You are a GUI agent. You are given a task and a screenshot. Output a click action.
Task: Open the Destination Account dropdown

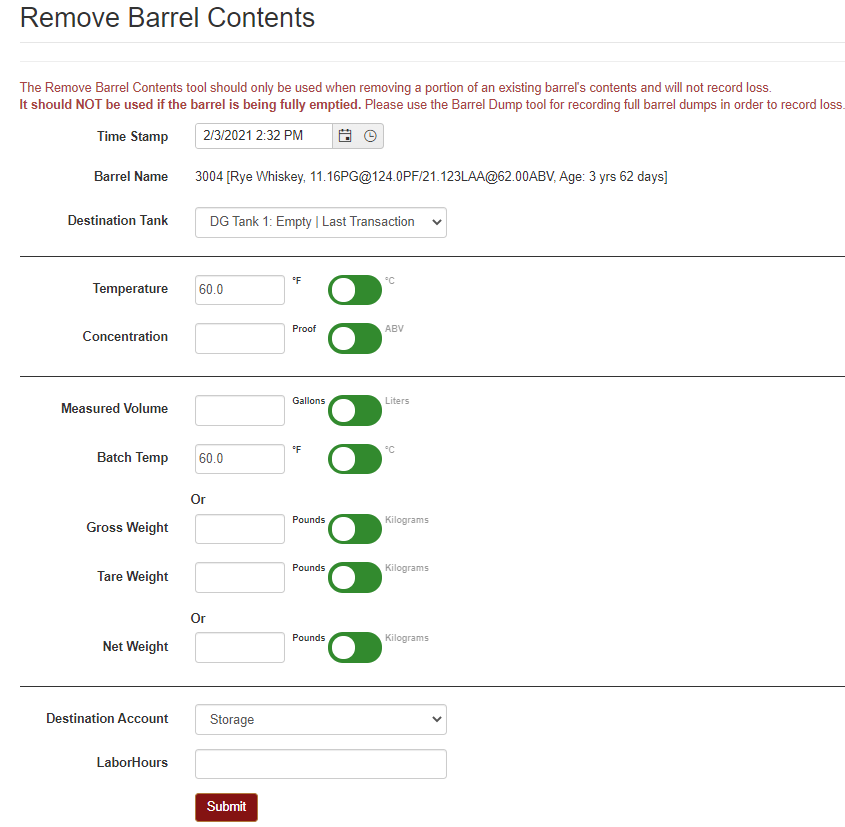(320, 719)
